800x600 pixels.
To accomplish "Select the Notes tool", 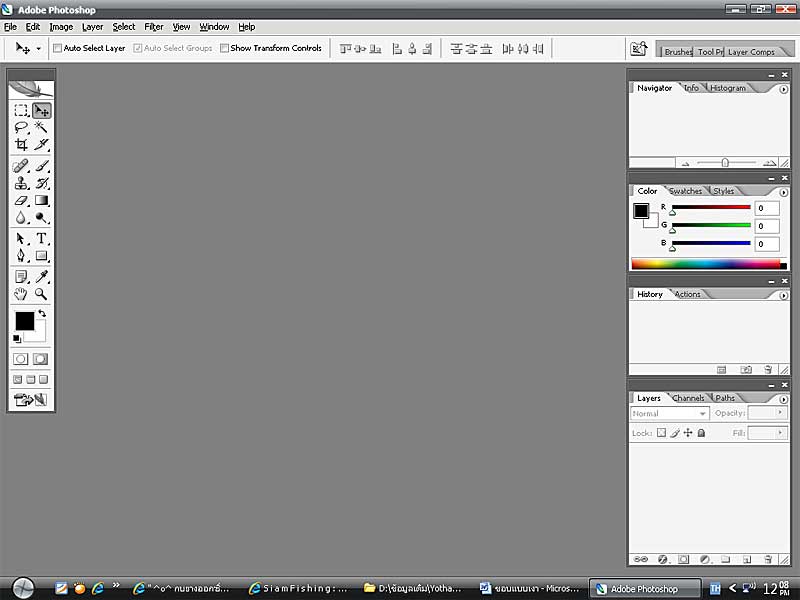I will (21, 277).
